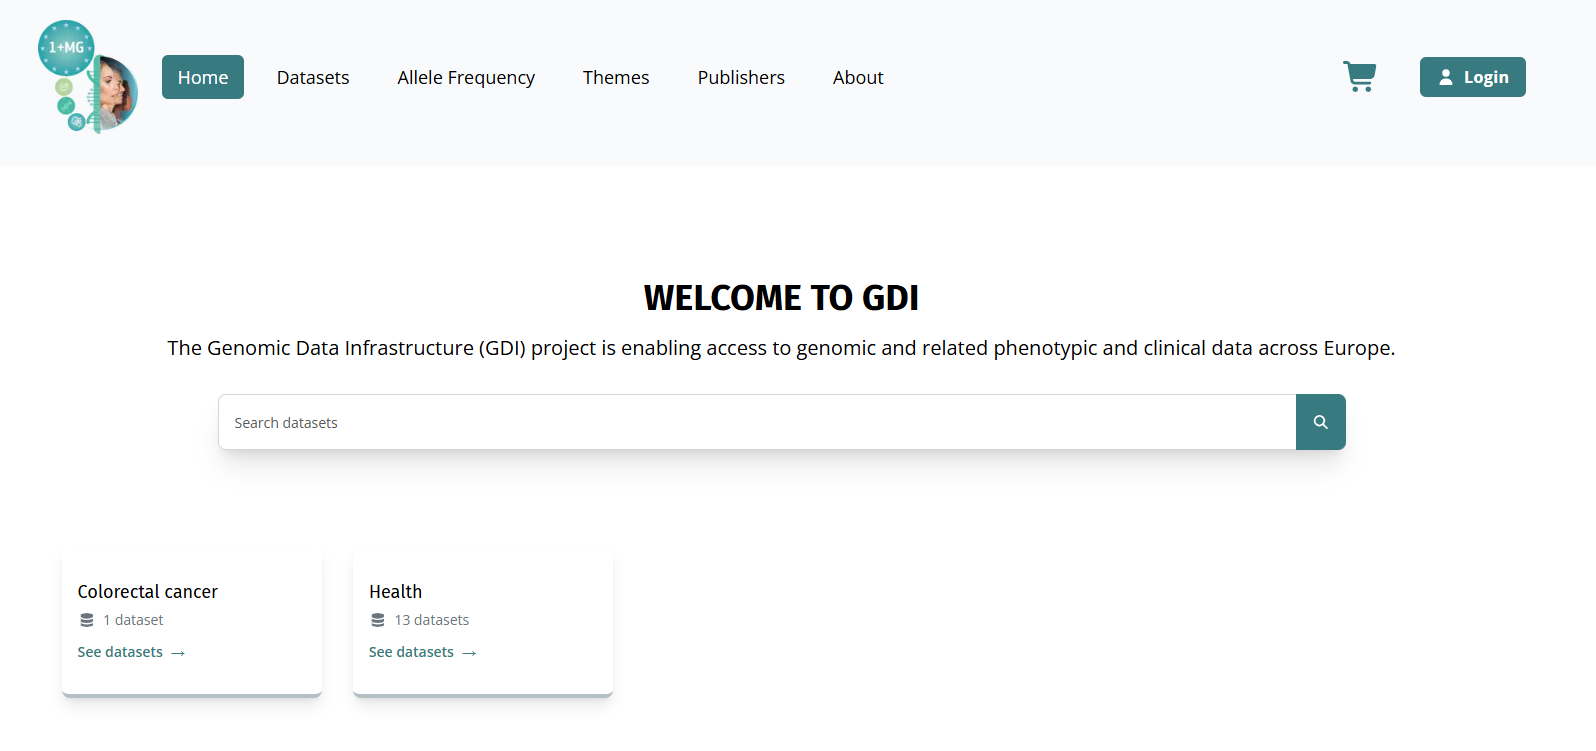Screen dimensions: 1596x751
Task: Focus the Search datasets input field
Action: [x=757, y=422]
